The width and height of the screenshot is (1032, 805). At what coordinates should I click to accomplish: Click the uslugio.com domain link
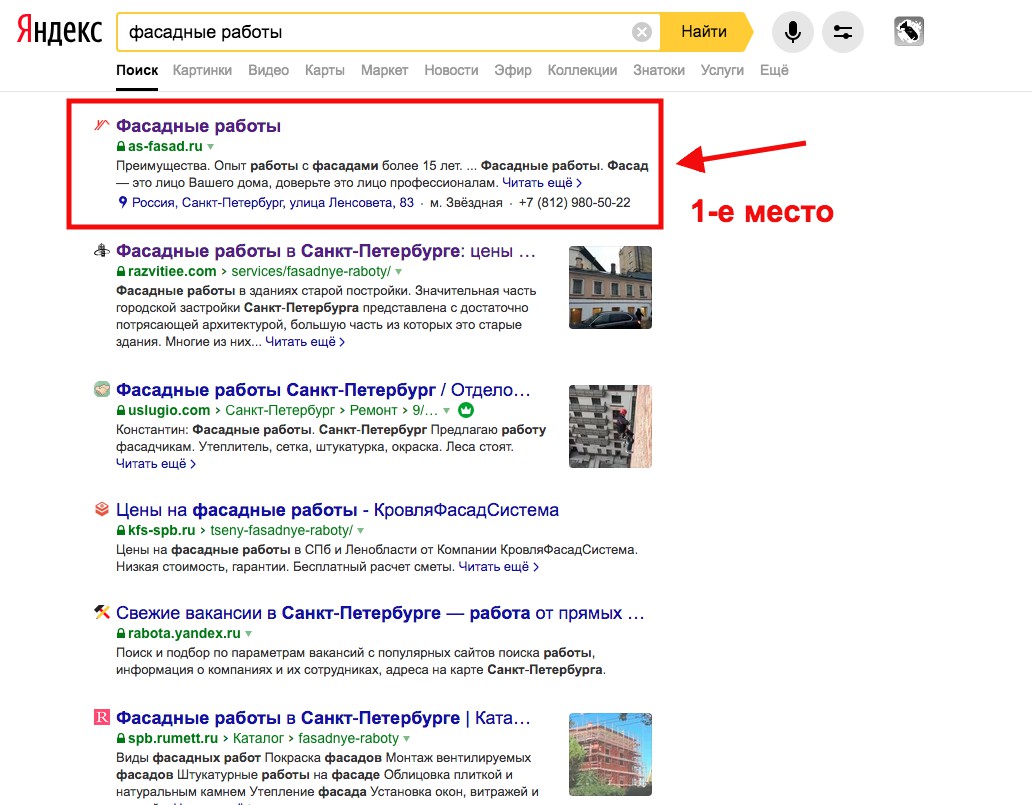168,410
